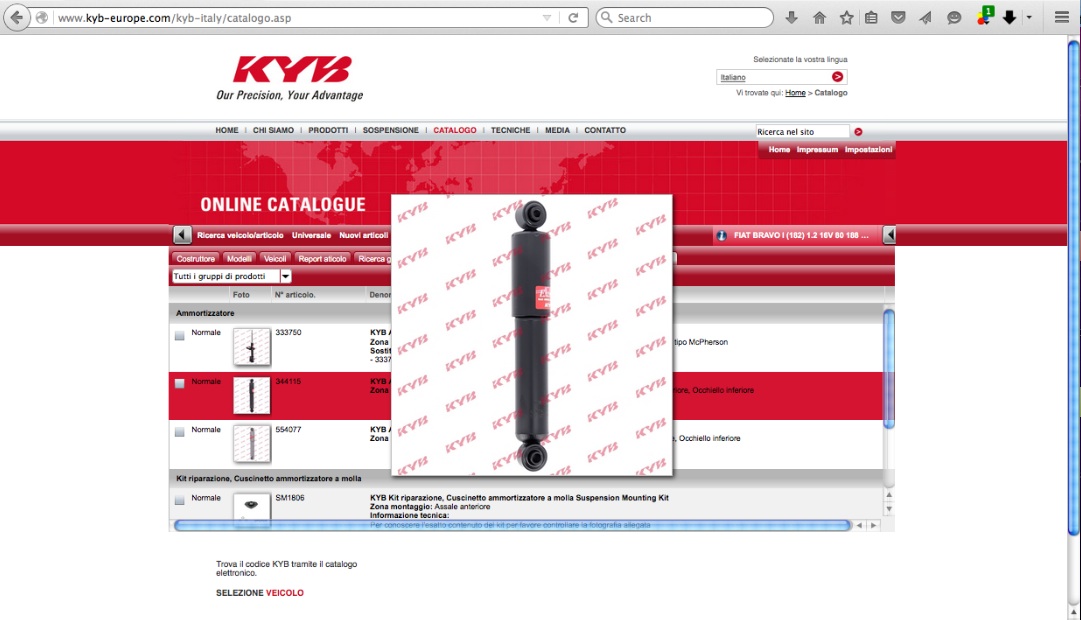Go back with the browser back arrow
1081x620 pixels.
coord(17,17)
